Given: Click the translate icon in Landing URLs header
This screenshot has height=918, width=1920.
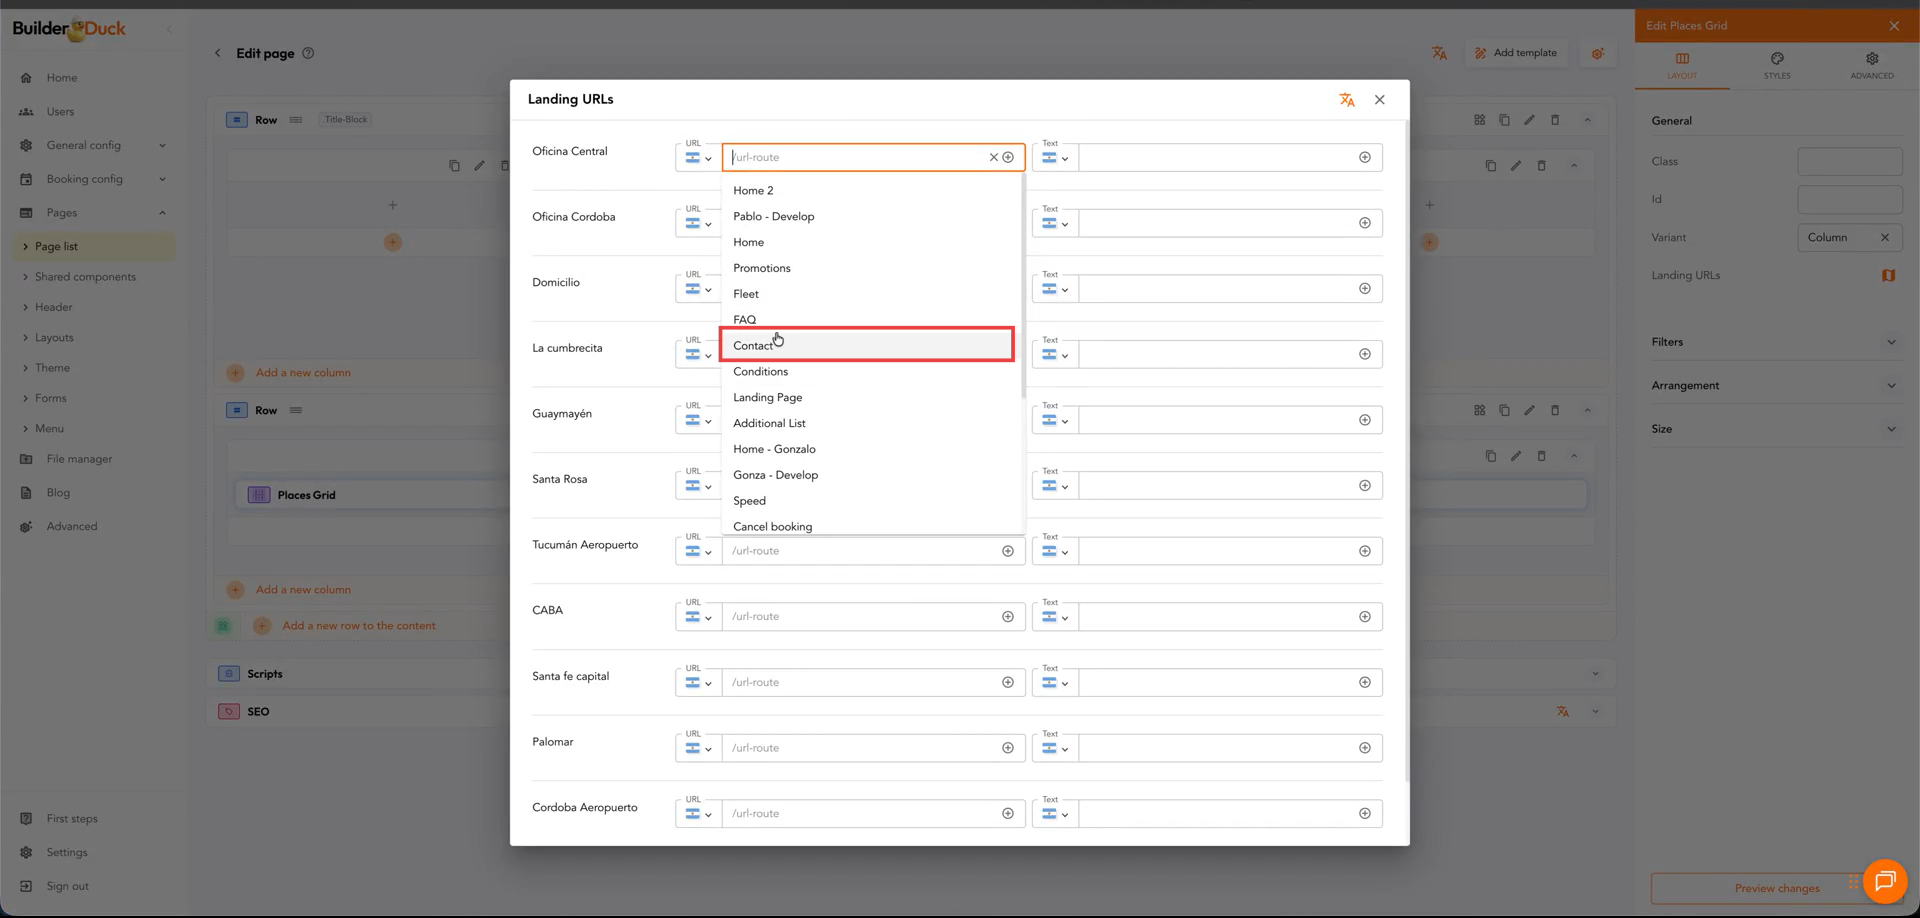Looking at the screenshot, I should [1347, 100].
